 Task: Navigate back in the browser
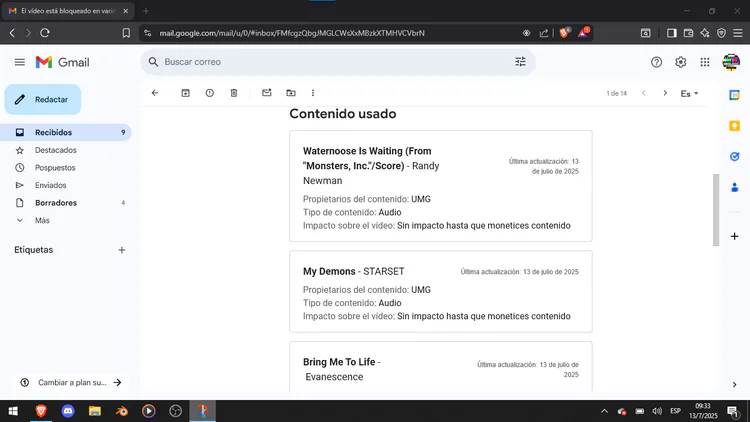12,33
